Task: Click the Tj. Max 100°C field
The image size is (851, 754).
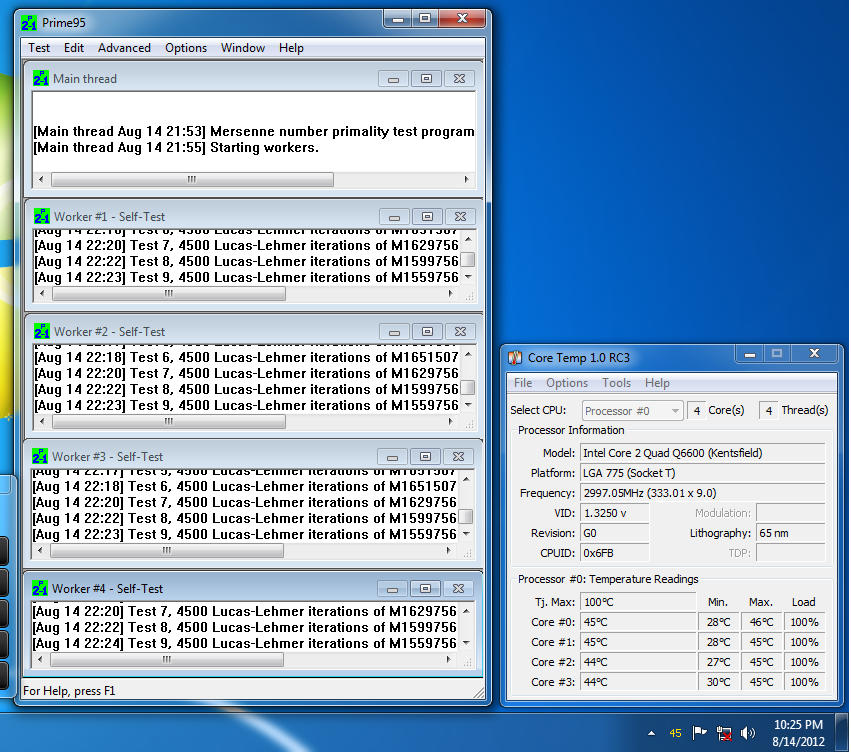Action: click(638, 603)
